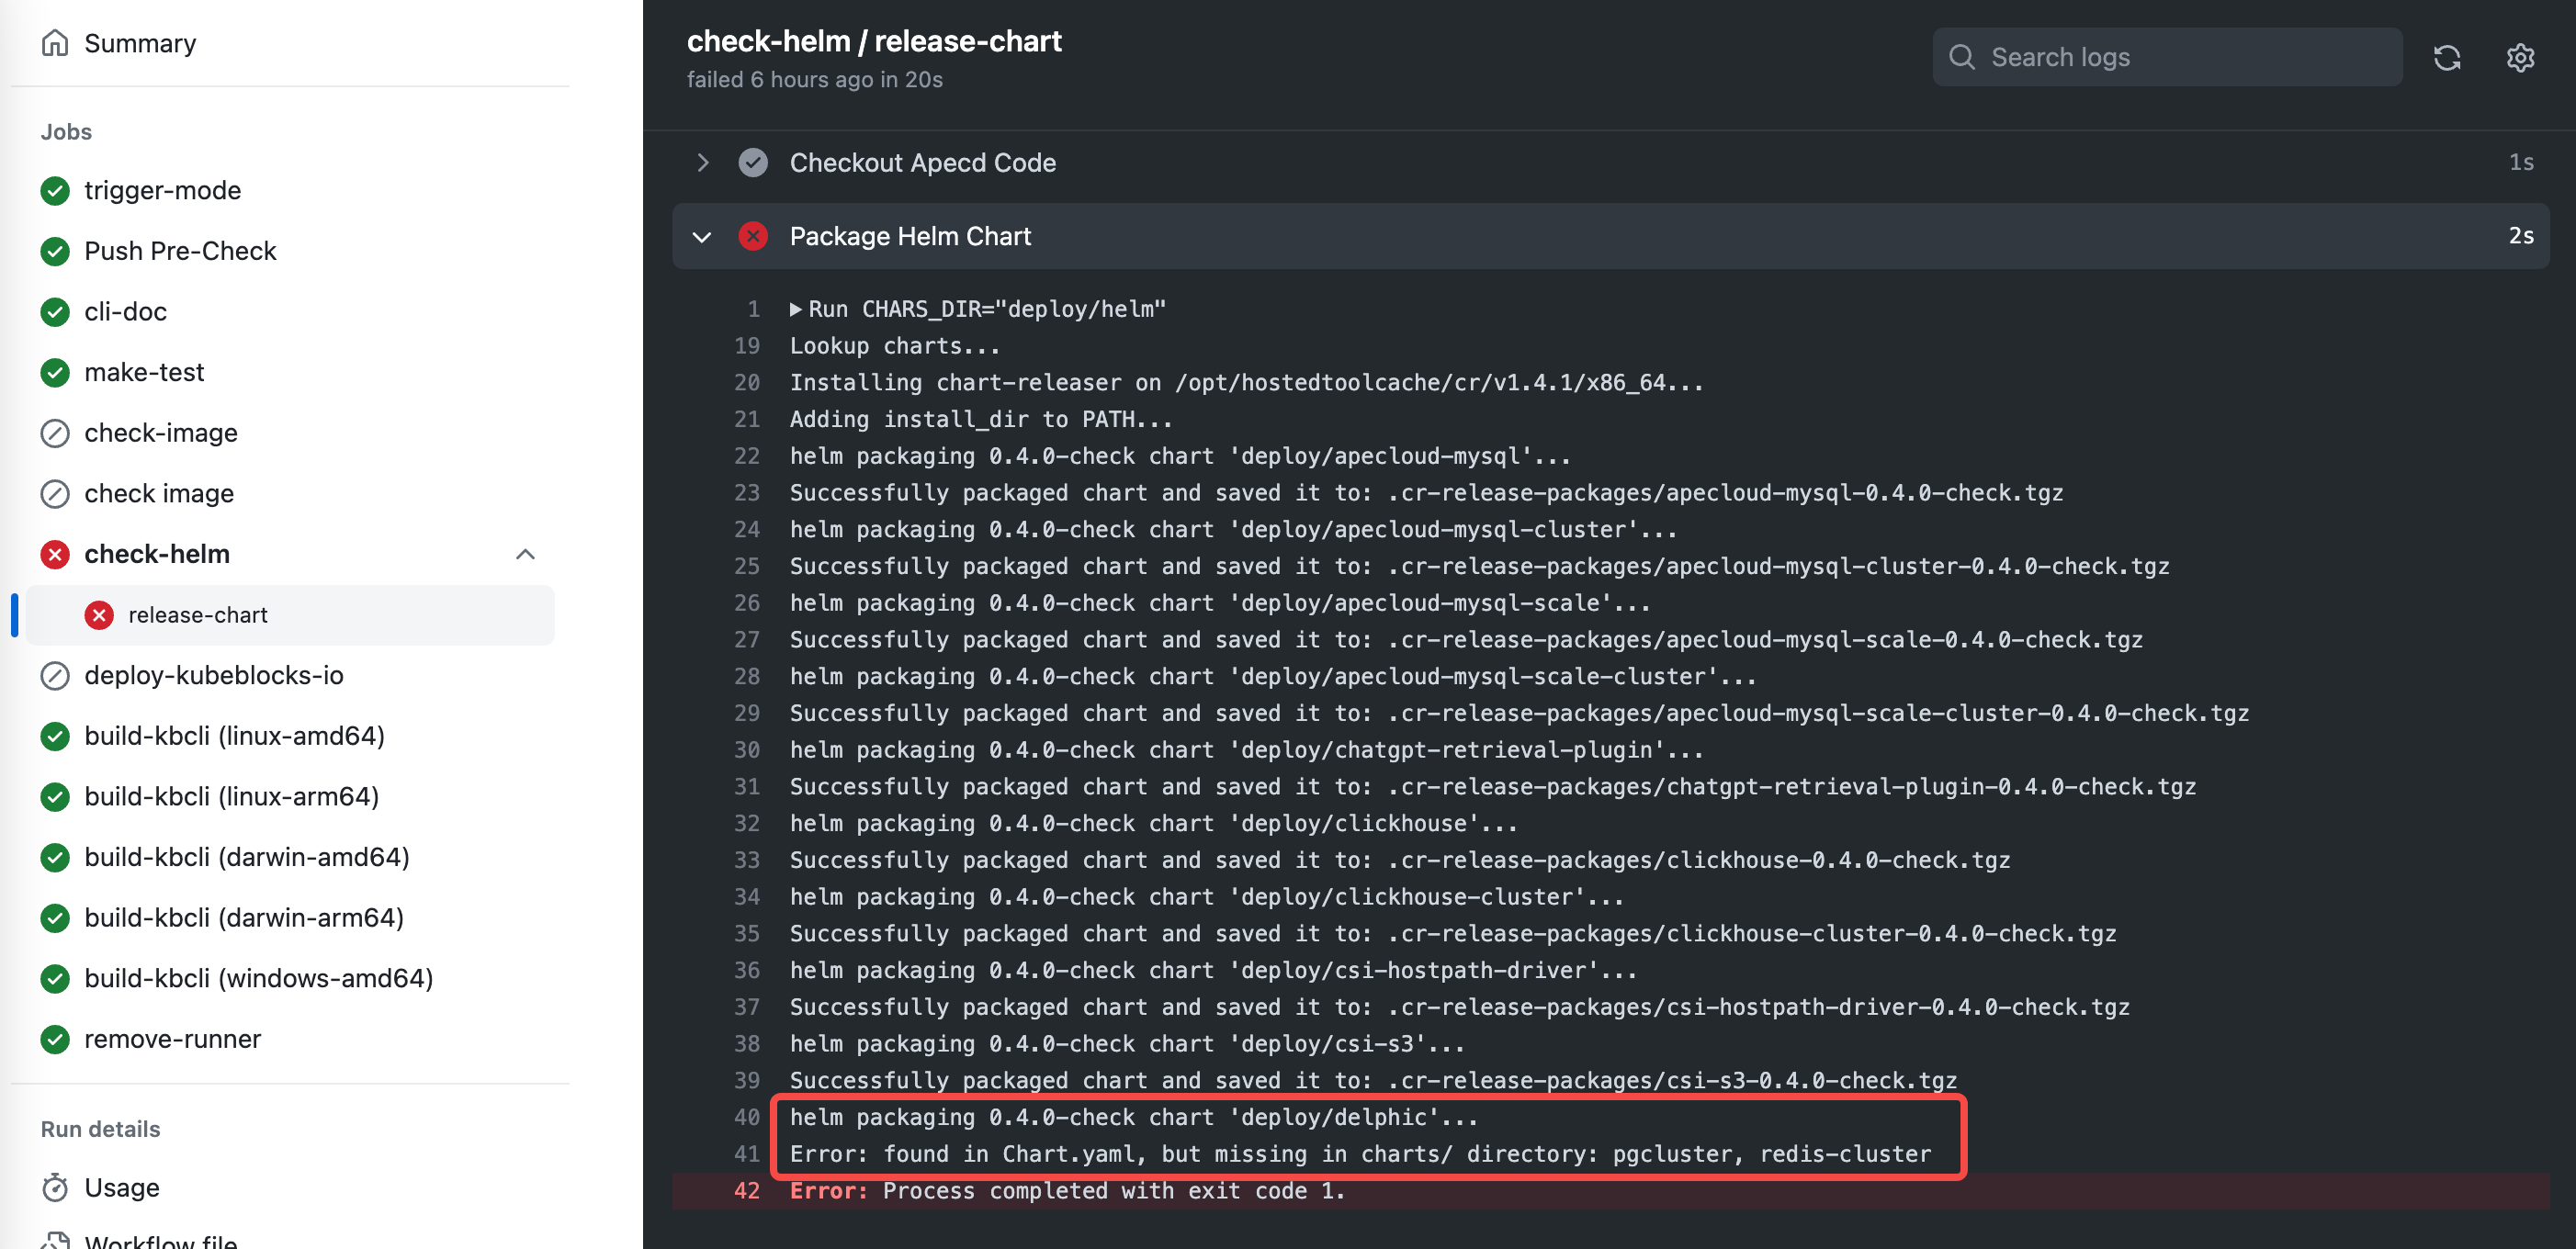Click the Workflow file icon

click(x=56, y=1240)
